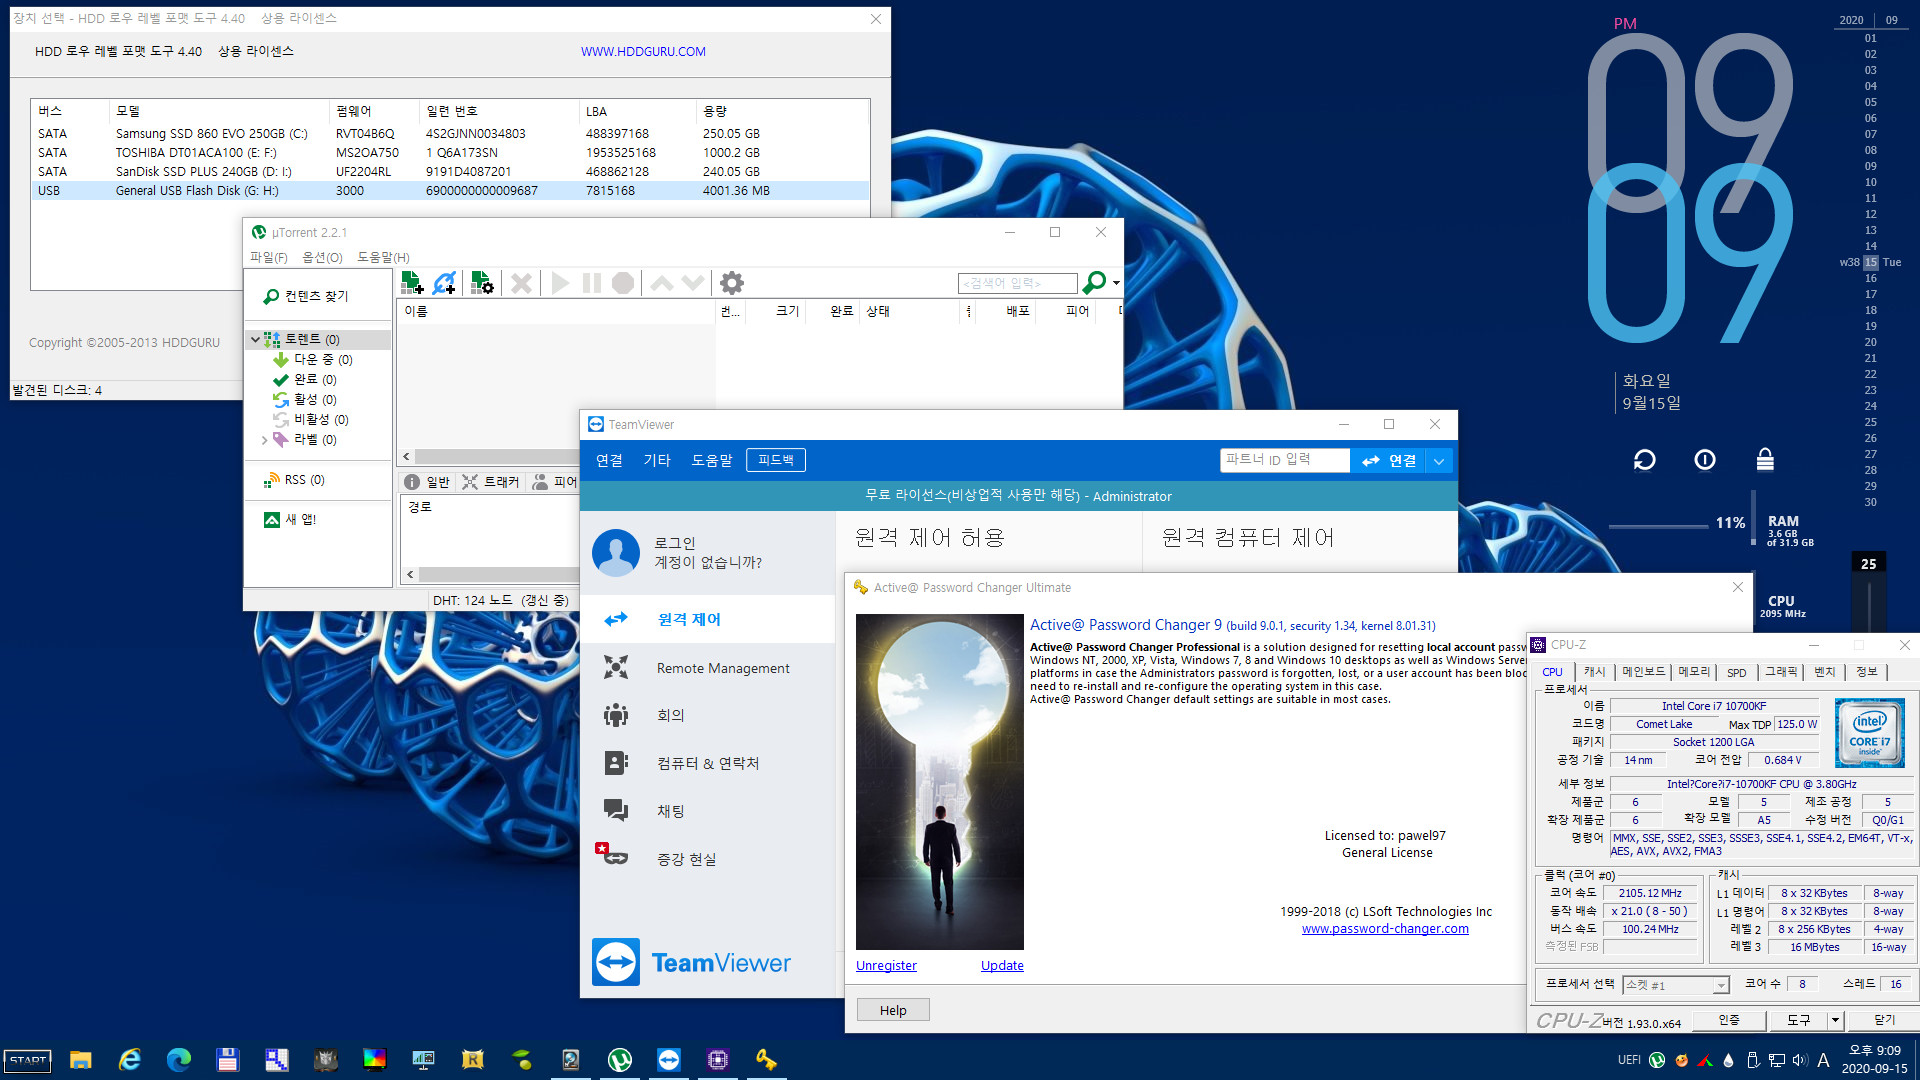Open the 도구 dropdown arrow in CPU-Z
The height and width of the screenshot is (1080, 1920).
click(1835, 1020)
